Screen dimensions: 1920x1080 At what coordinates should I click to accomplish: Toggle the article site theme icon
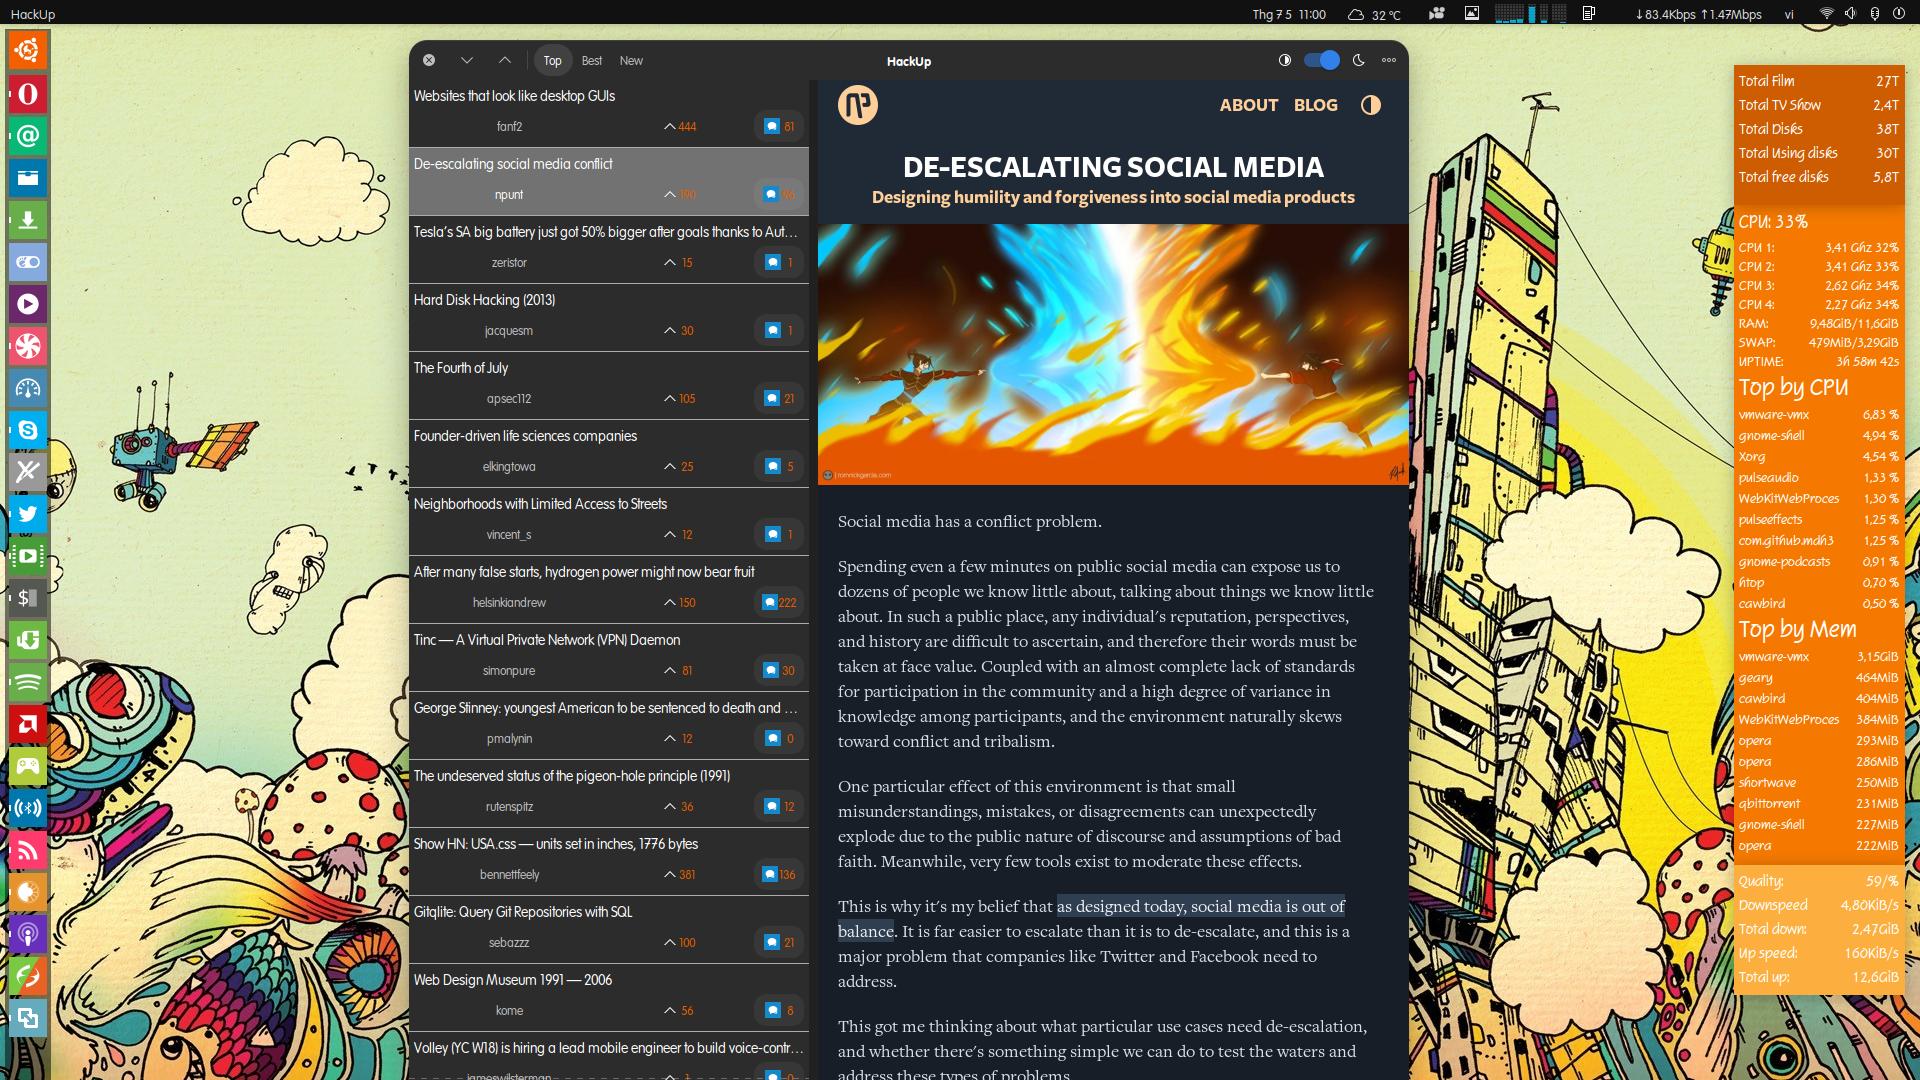tap(1371, 105)
